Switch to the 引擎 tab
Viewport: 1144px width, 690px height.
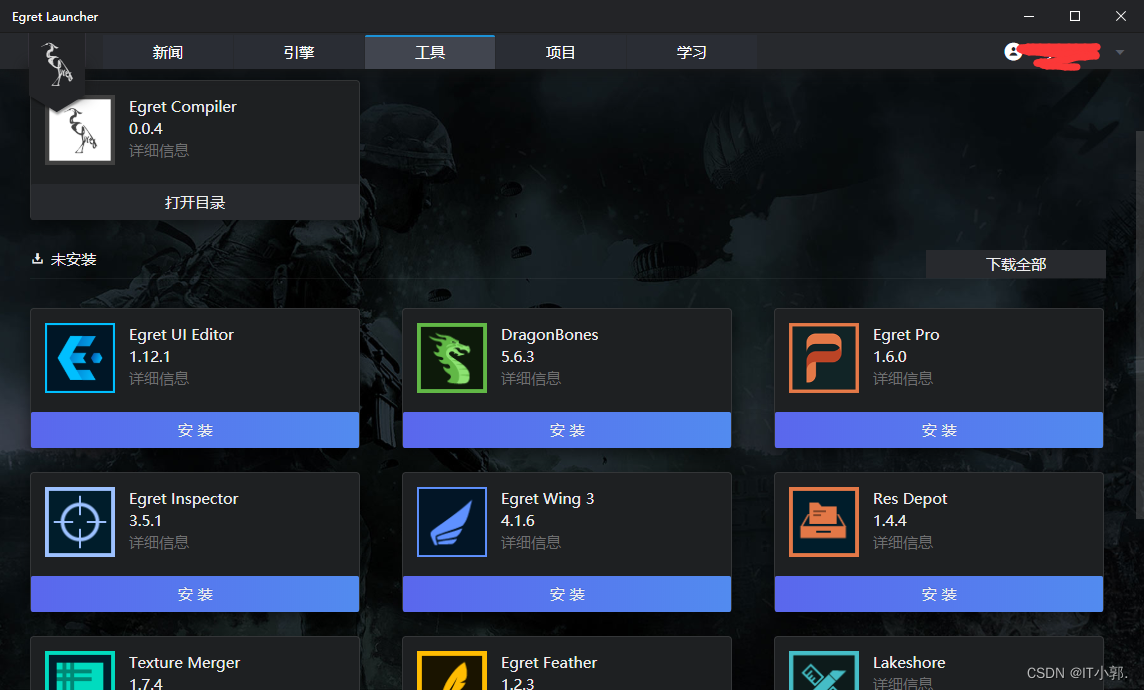click(299, 53)
